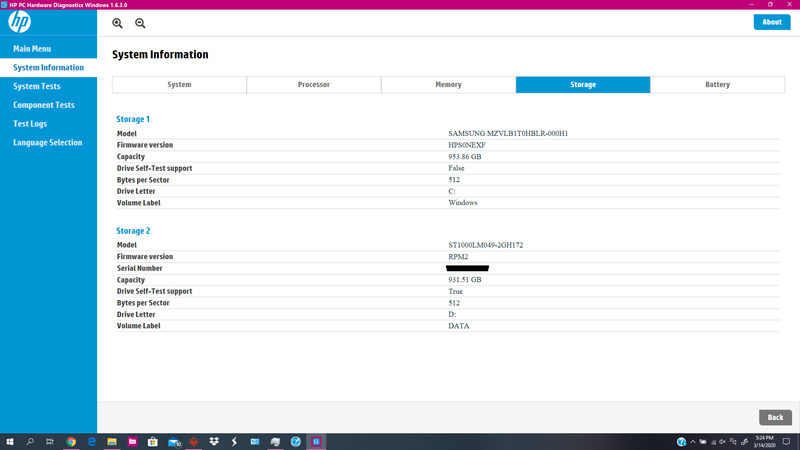Show hidden system tray icons
The height and width of the screenshot is (450, 800).
tap(692, 442)
